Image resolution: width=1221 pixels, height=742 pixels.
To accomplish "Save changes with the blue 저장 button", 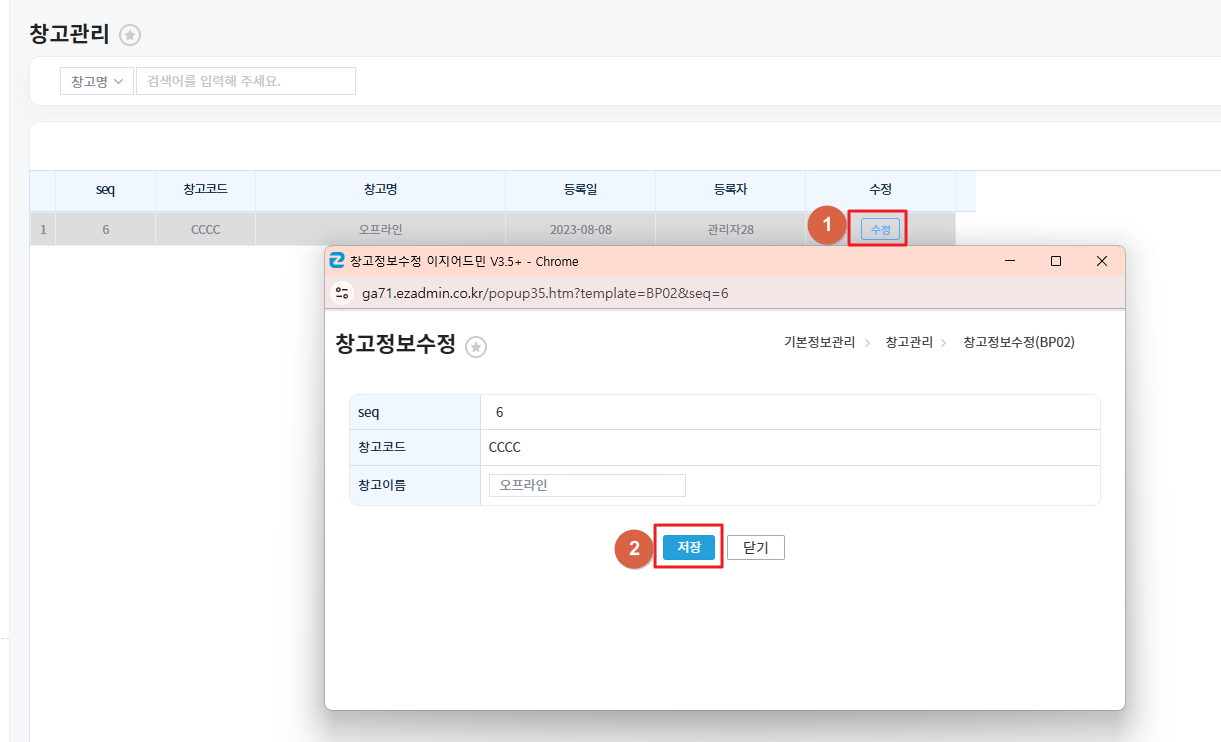I will pyautogui.click(x=689, y=547).
